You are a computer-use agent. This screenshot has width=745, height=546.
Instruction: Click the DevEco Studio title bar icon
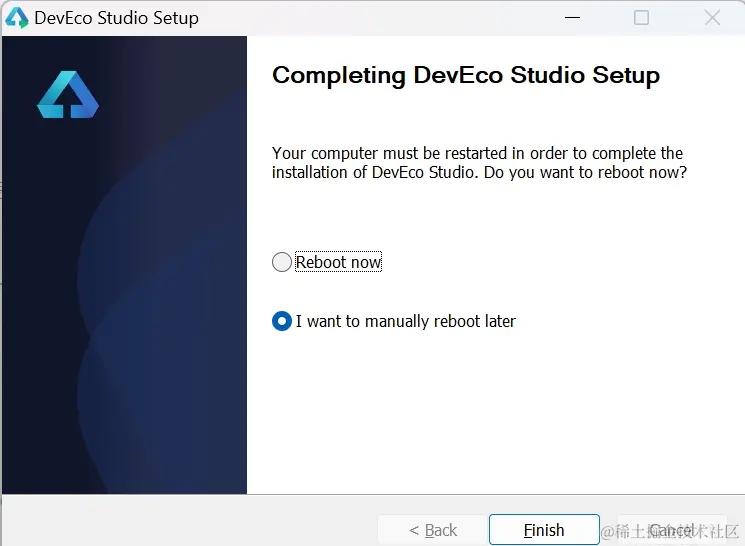17,18
